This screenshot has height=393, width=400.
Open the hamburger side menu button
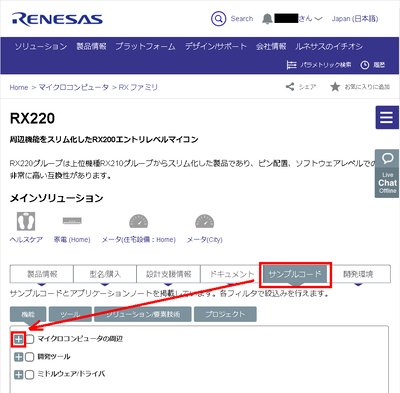[x=387, y=117]
